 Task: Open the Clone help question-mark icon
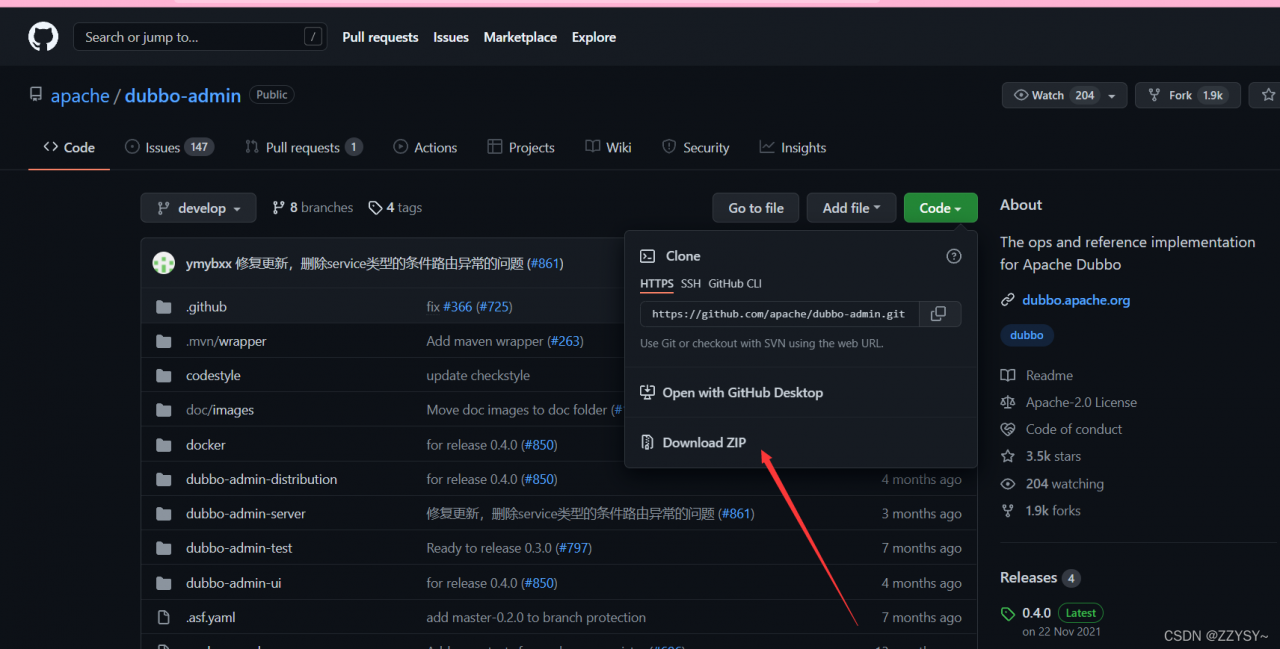click(x=954, y=256)
